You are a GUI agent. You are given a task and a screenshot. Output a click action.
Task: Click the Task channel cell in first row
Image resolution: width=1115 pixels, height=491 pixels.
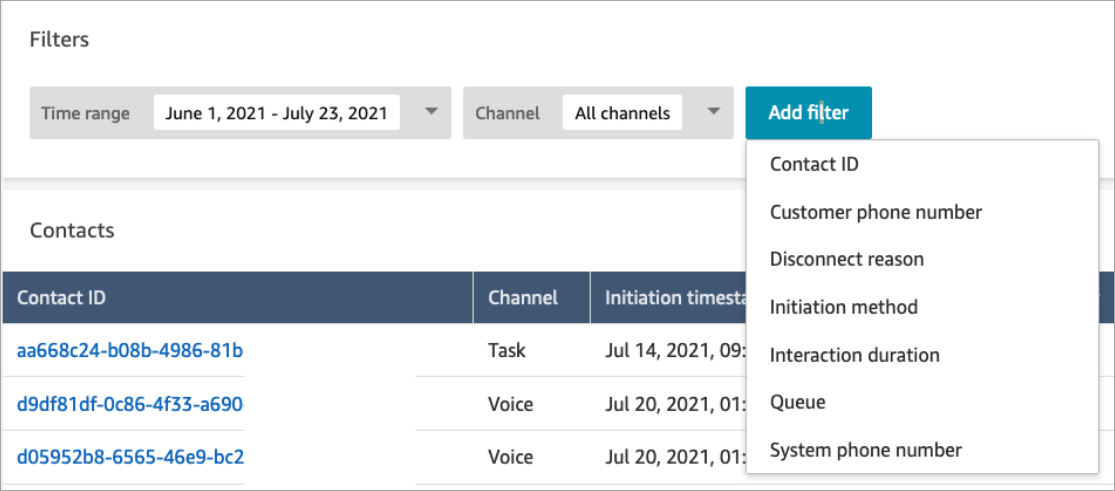point(506,350)
